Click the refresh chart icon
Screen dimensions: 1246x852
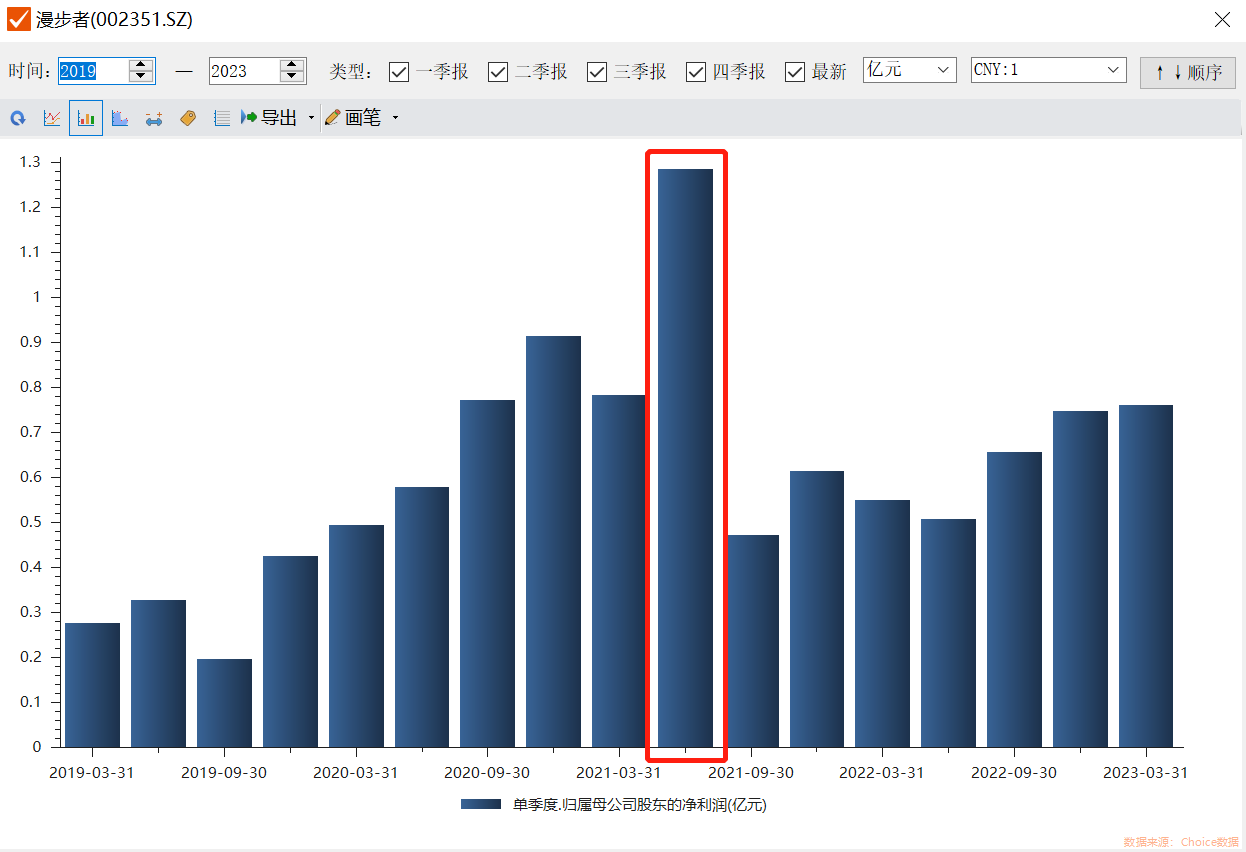(18, 118)
